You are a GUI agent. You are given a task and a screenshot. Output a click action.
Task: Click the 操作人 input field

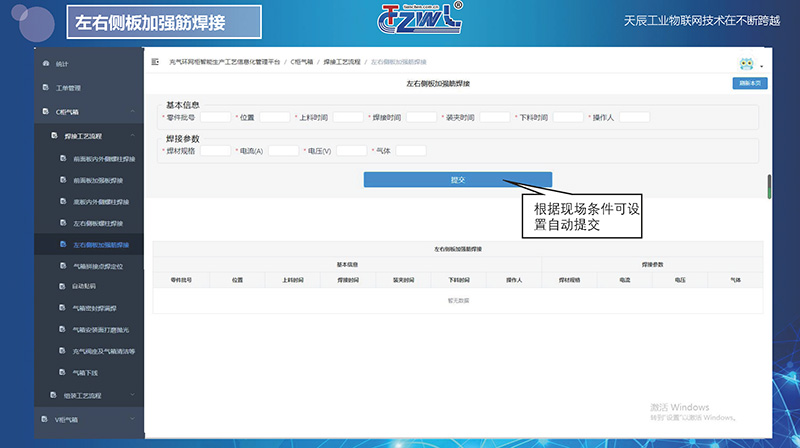[x=634, y=117]
